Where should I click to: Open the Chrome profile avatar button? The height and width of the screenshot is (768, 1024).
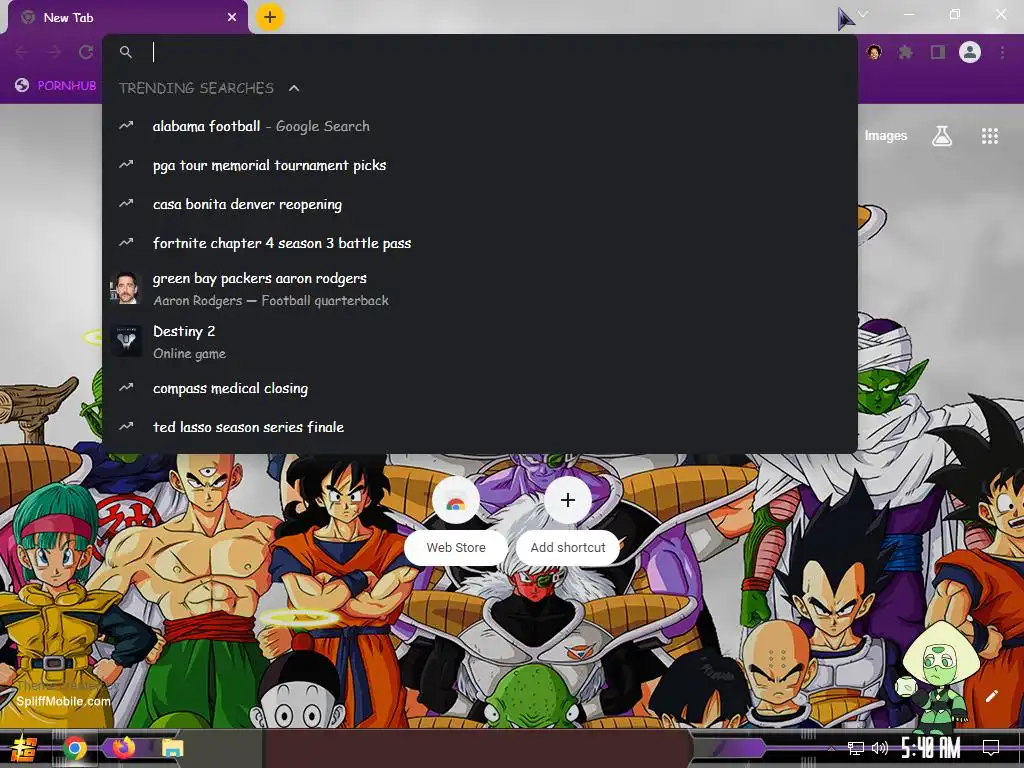pos(970,52)
